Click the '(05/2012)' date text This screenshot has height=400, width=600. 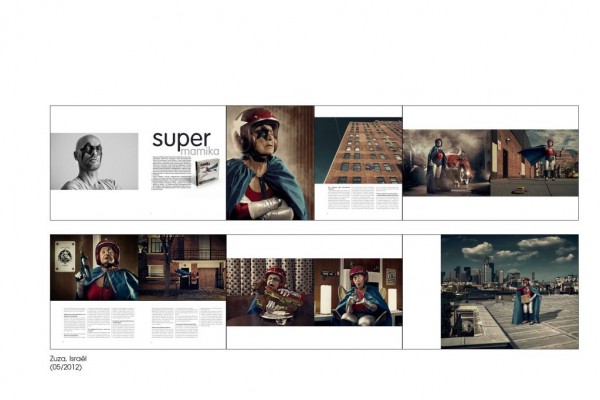69,367
